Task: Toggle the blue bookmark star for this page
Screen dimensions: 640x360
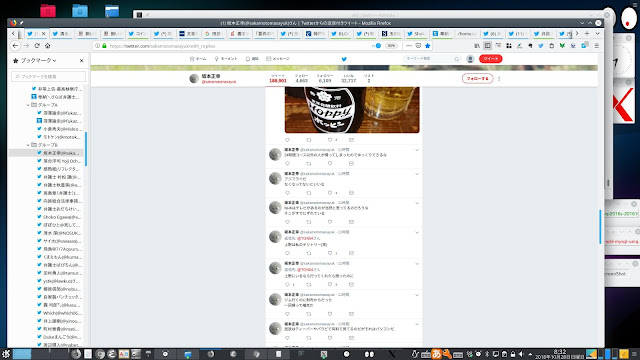Action: (427, 46)
